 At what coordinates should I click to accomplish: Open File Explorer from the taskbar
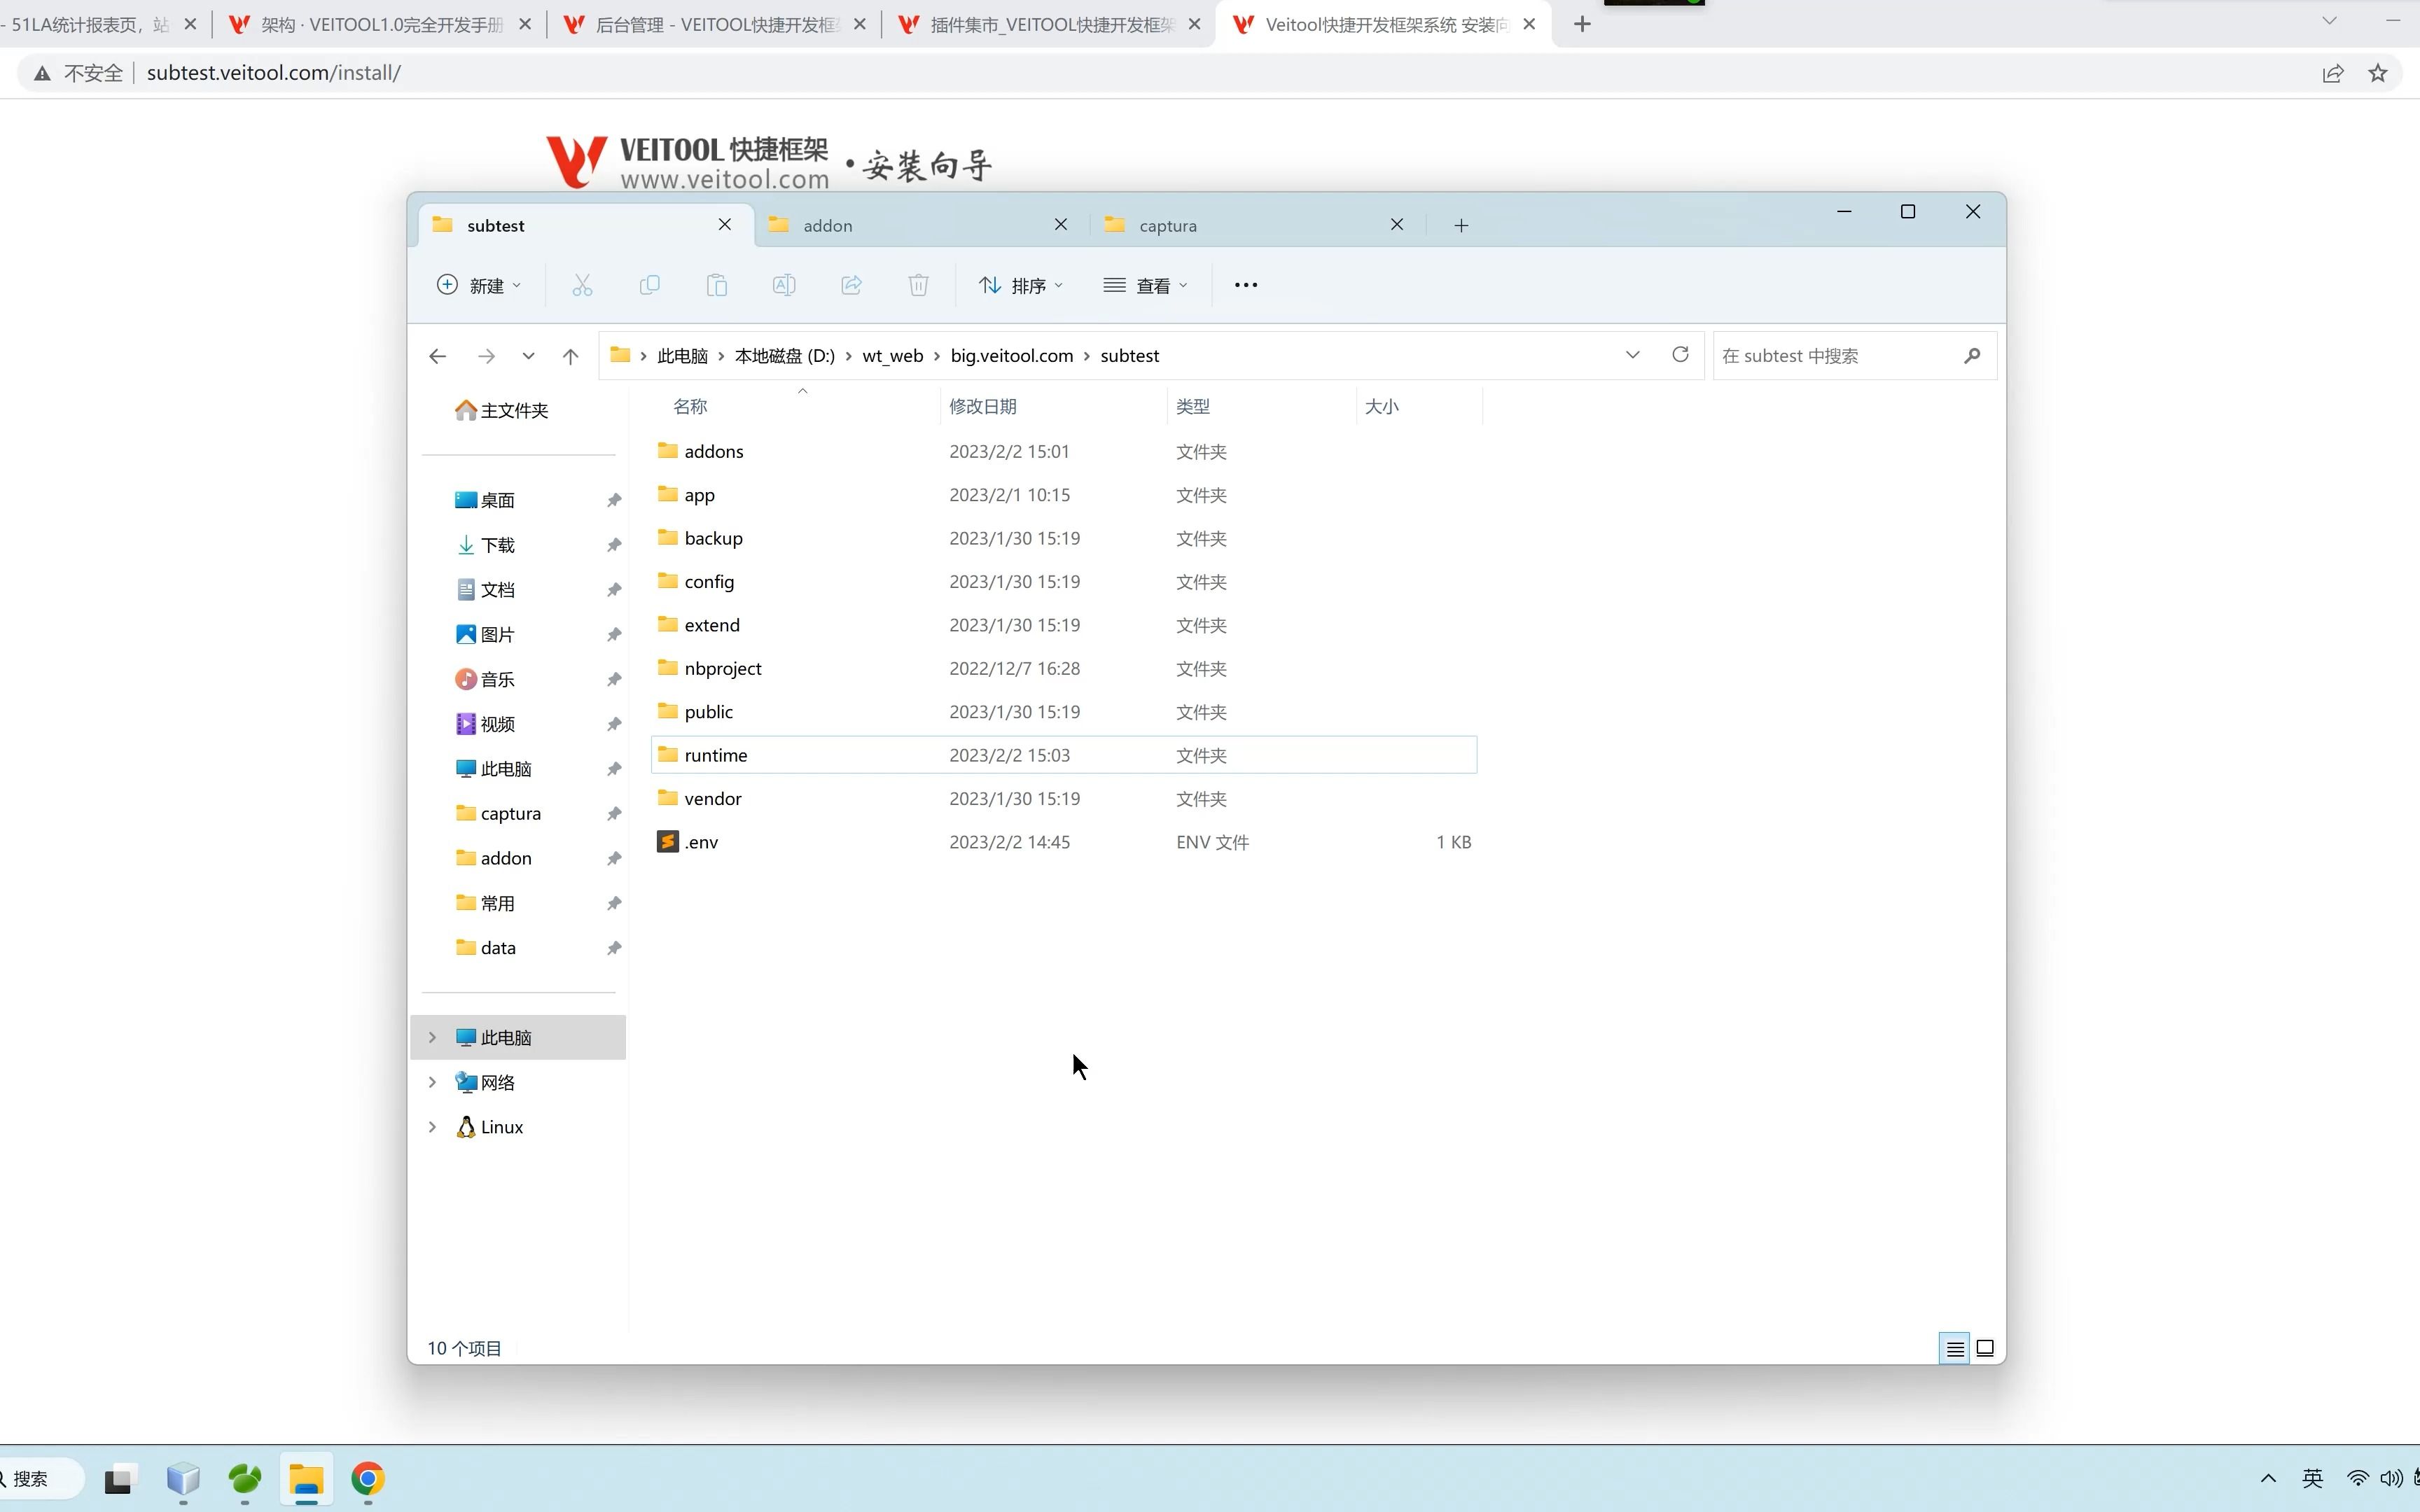306,1478
